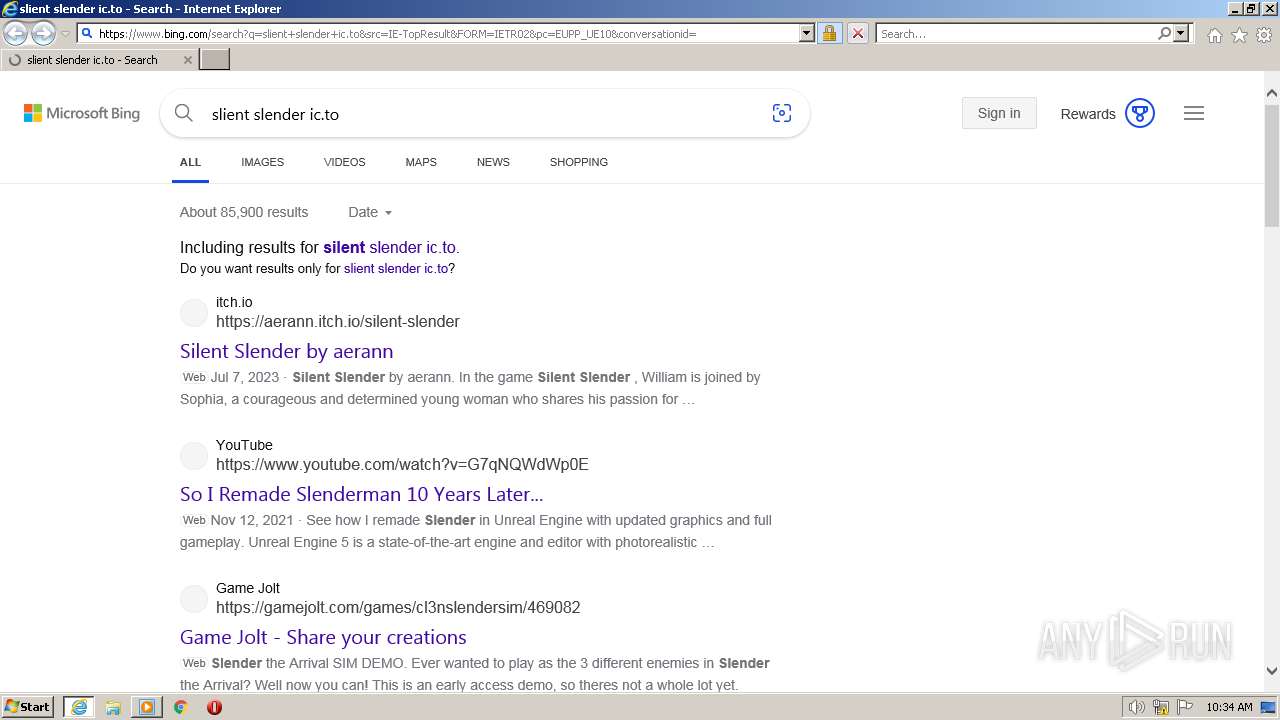Open the aerann.itch.io/silent-slender URL
The width and height of the screenshot is (1280, 720).
click(338, 322)
